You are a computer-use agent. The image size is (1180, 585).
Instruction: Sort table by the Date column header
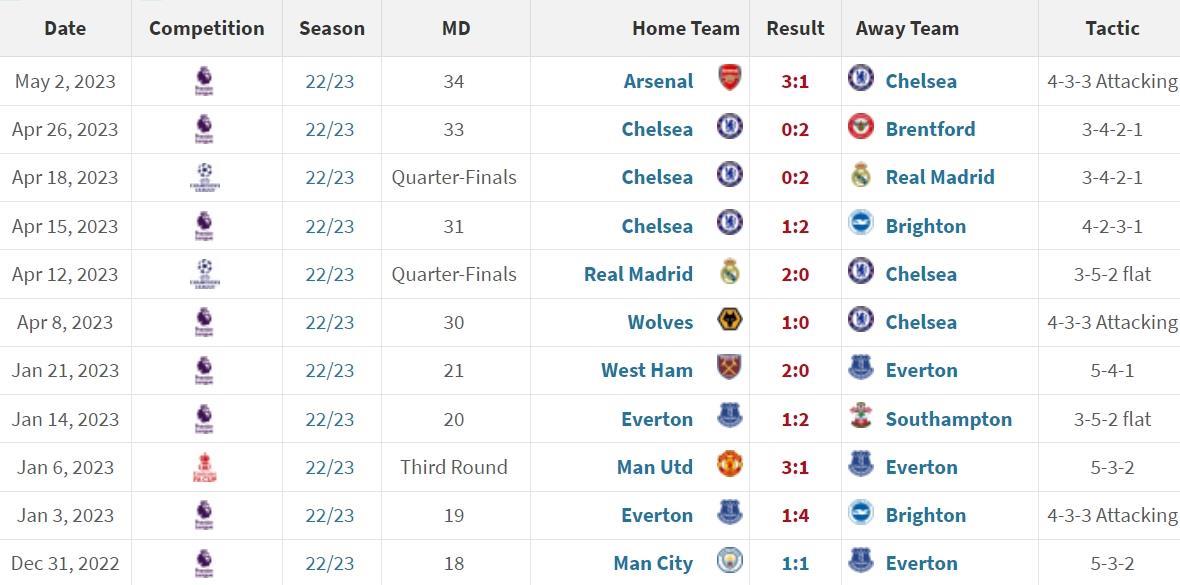(x=65, y=28)
